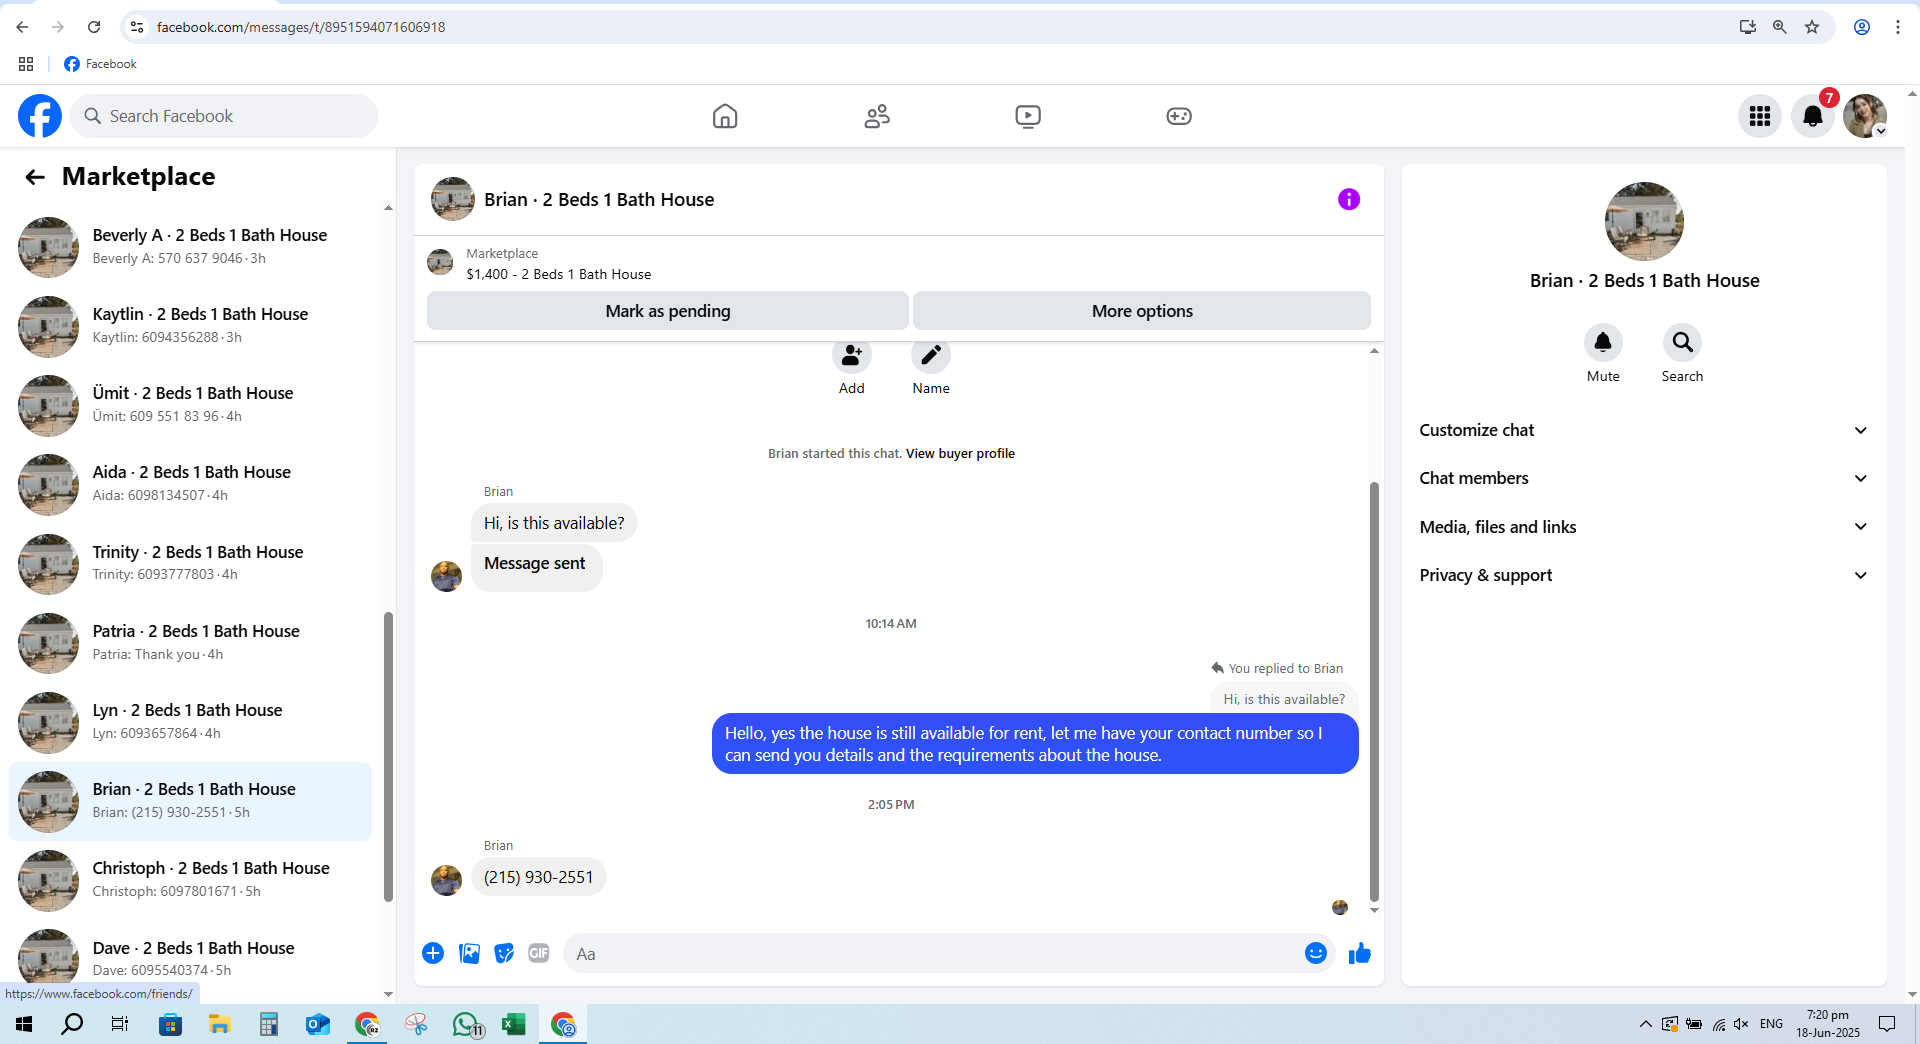
Task: Click the More options button
Action: click(1142, 311)
